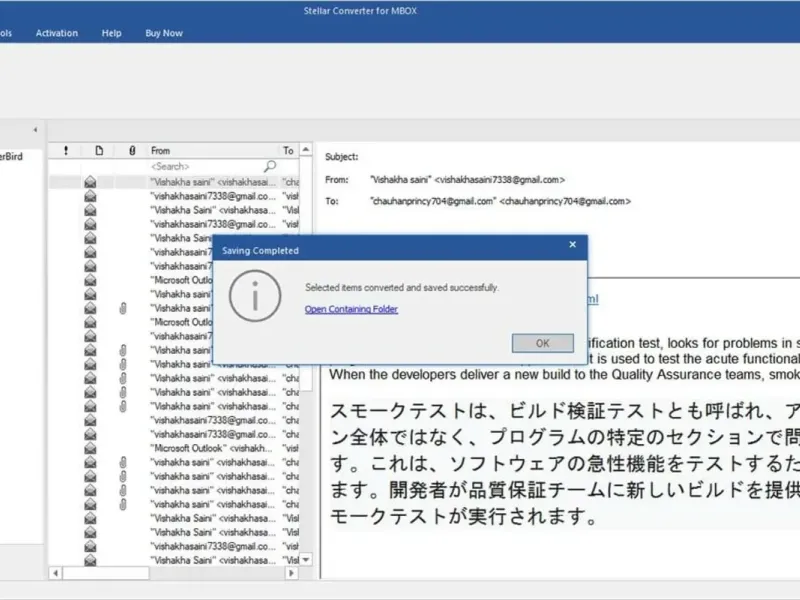Click the search magnifier icon

coord(270,166)
